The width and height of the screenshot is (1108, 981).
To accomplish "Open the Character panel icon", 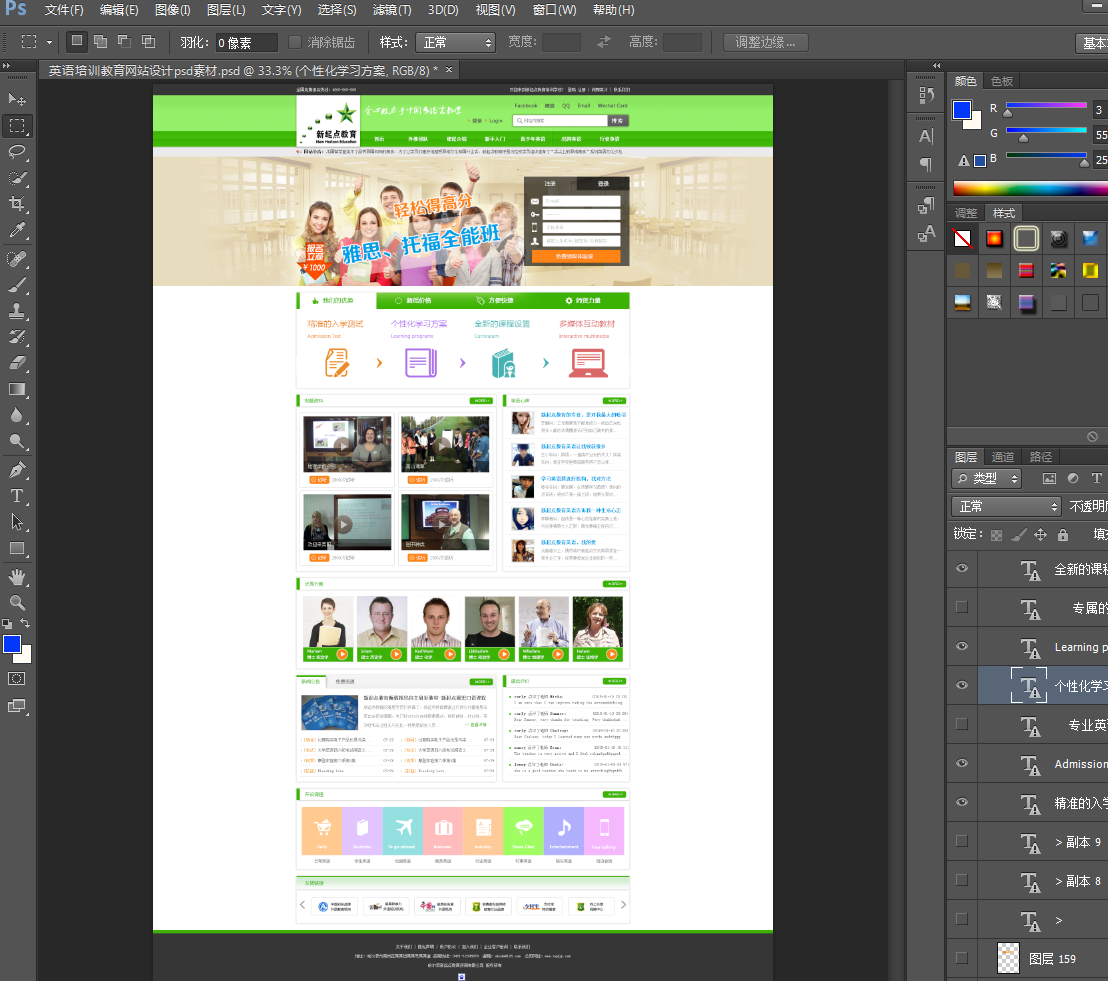I will pos(926,136).
